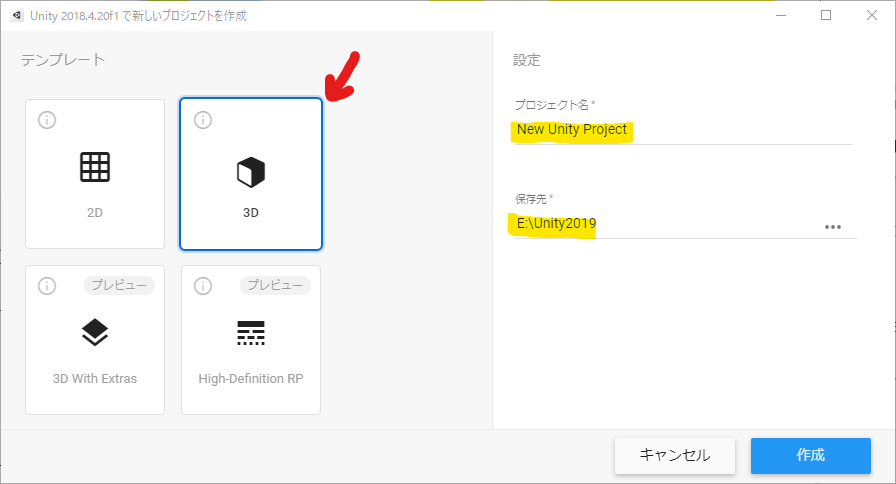Select the 2D grid template icon

95,167
